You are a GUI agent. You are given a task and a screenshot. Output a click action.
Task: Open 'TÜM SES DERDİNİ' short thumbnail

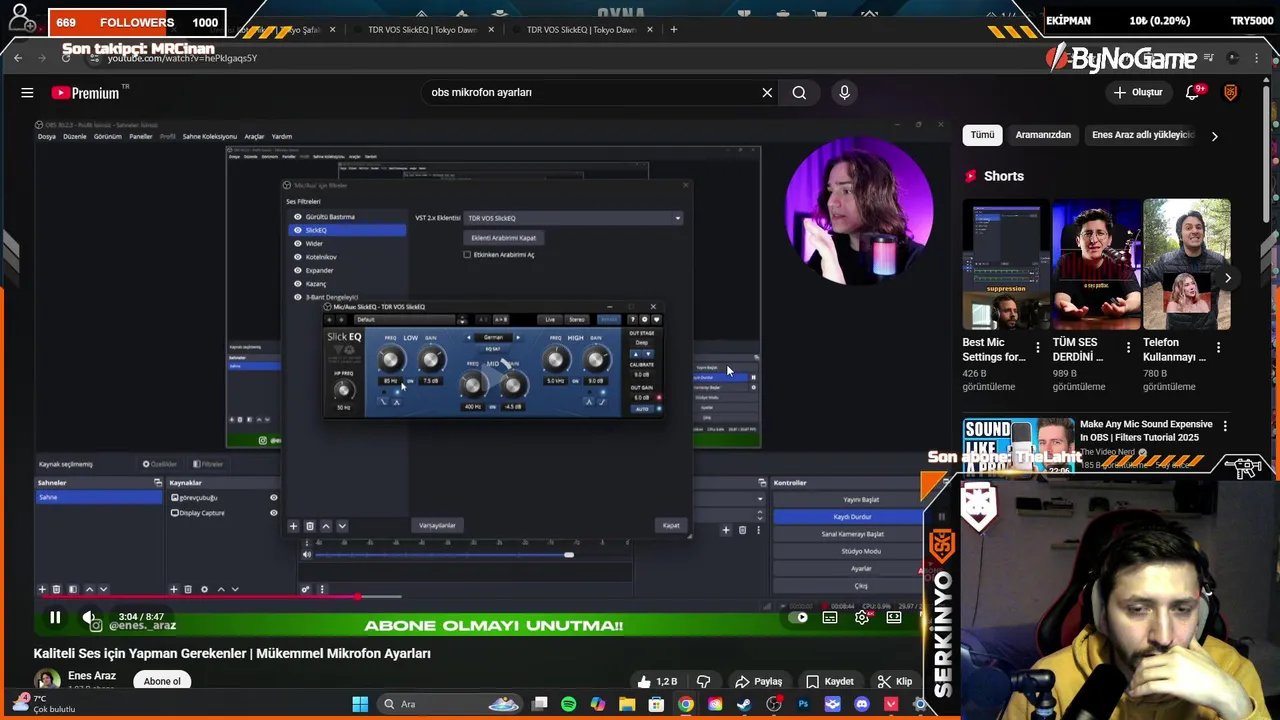(1096, 264)
